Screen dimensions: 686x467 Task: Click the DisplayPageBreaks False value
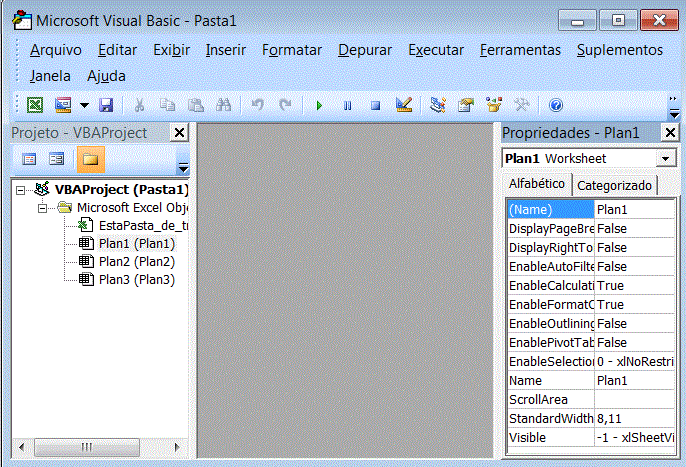pyautogui.click(x=635, y=228)
